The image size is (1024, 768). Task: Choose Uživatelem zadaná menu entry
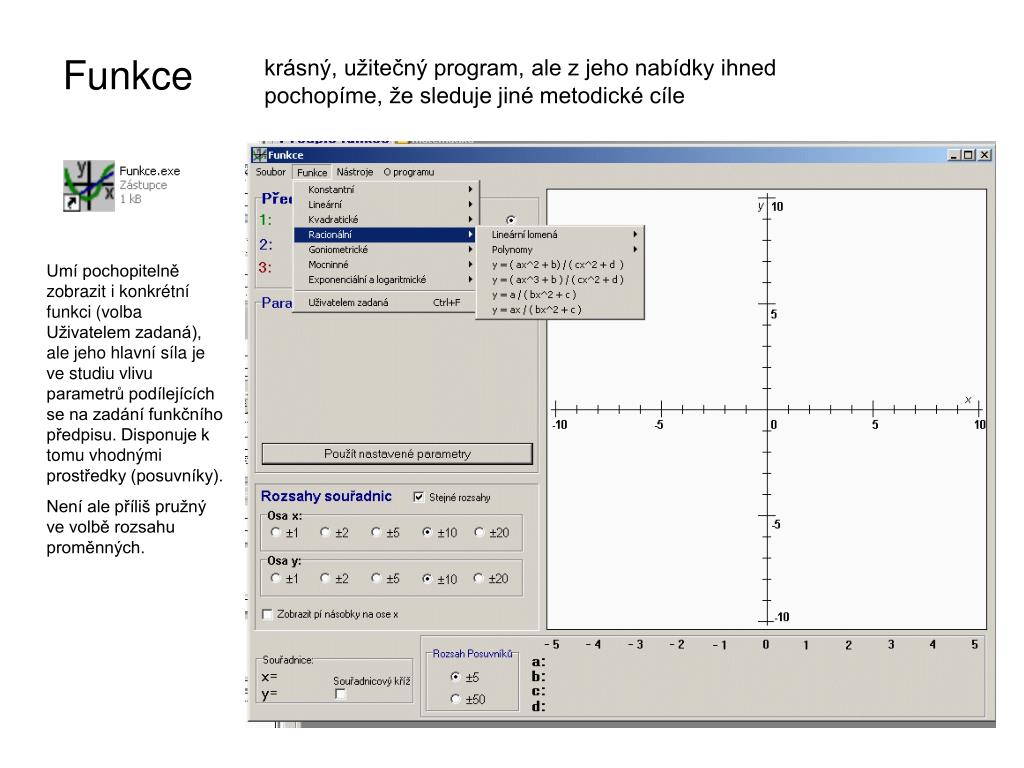(x=385, y=302)
